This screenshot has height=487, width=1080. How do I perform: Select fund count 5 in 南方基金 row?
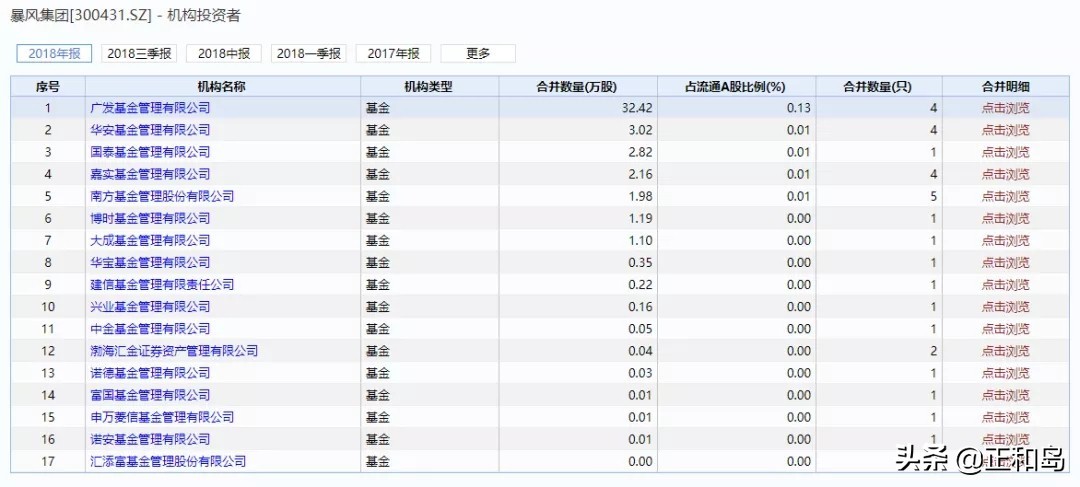[879, 196]
